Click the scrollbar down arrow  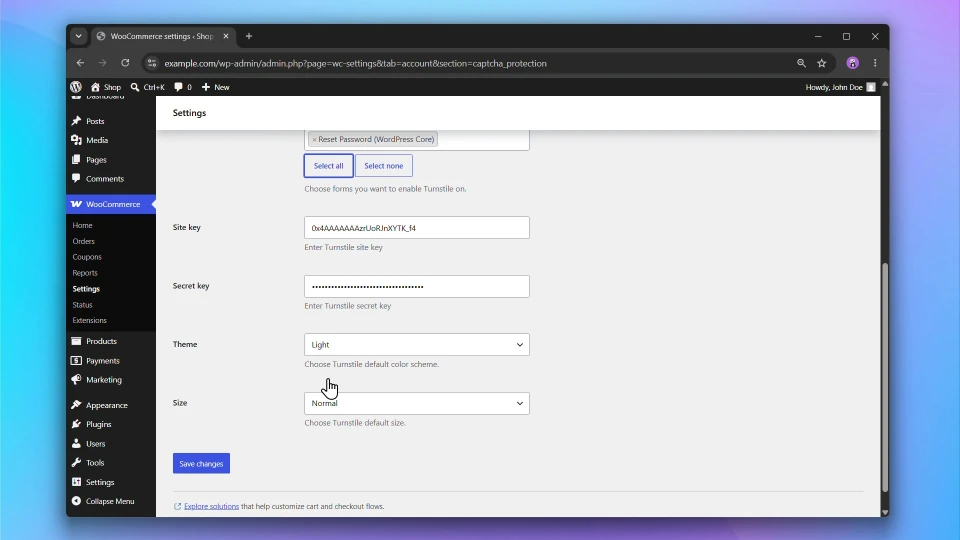pyautogui.click(x=885, y=512)
